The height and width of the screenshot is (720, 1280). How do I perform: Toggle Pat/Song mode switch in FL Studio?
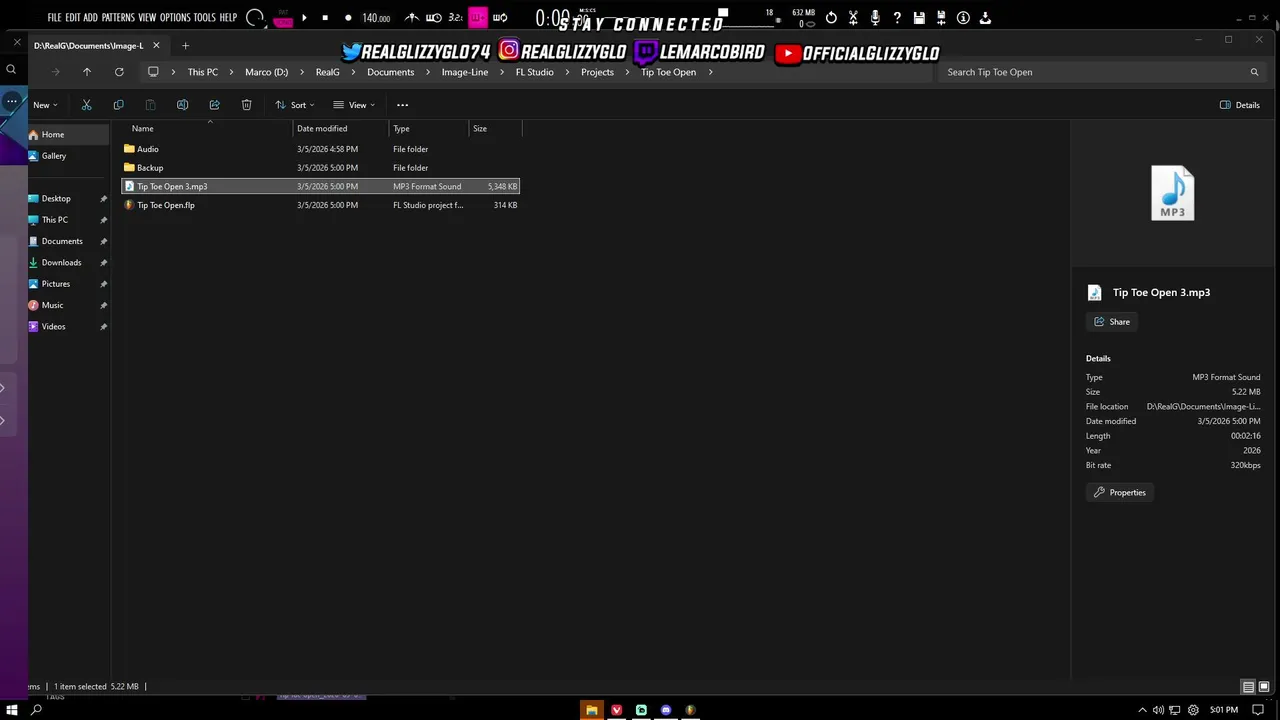[283, 18]
